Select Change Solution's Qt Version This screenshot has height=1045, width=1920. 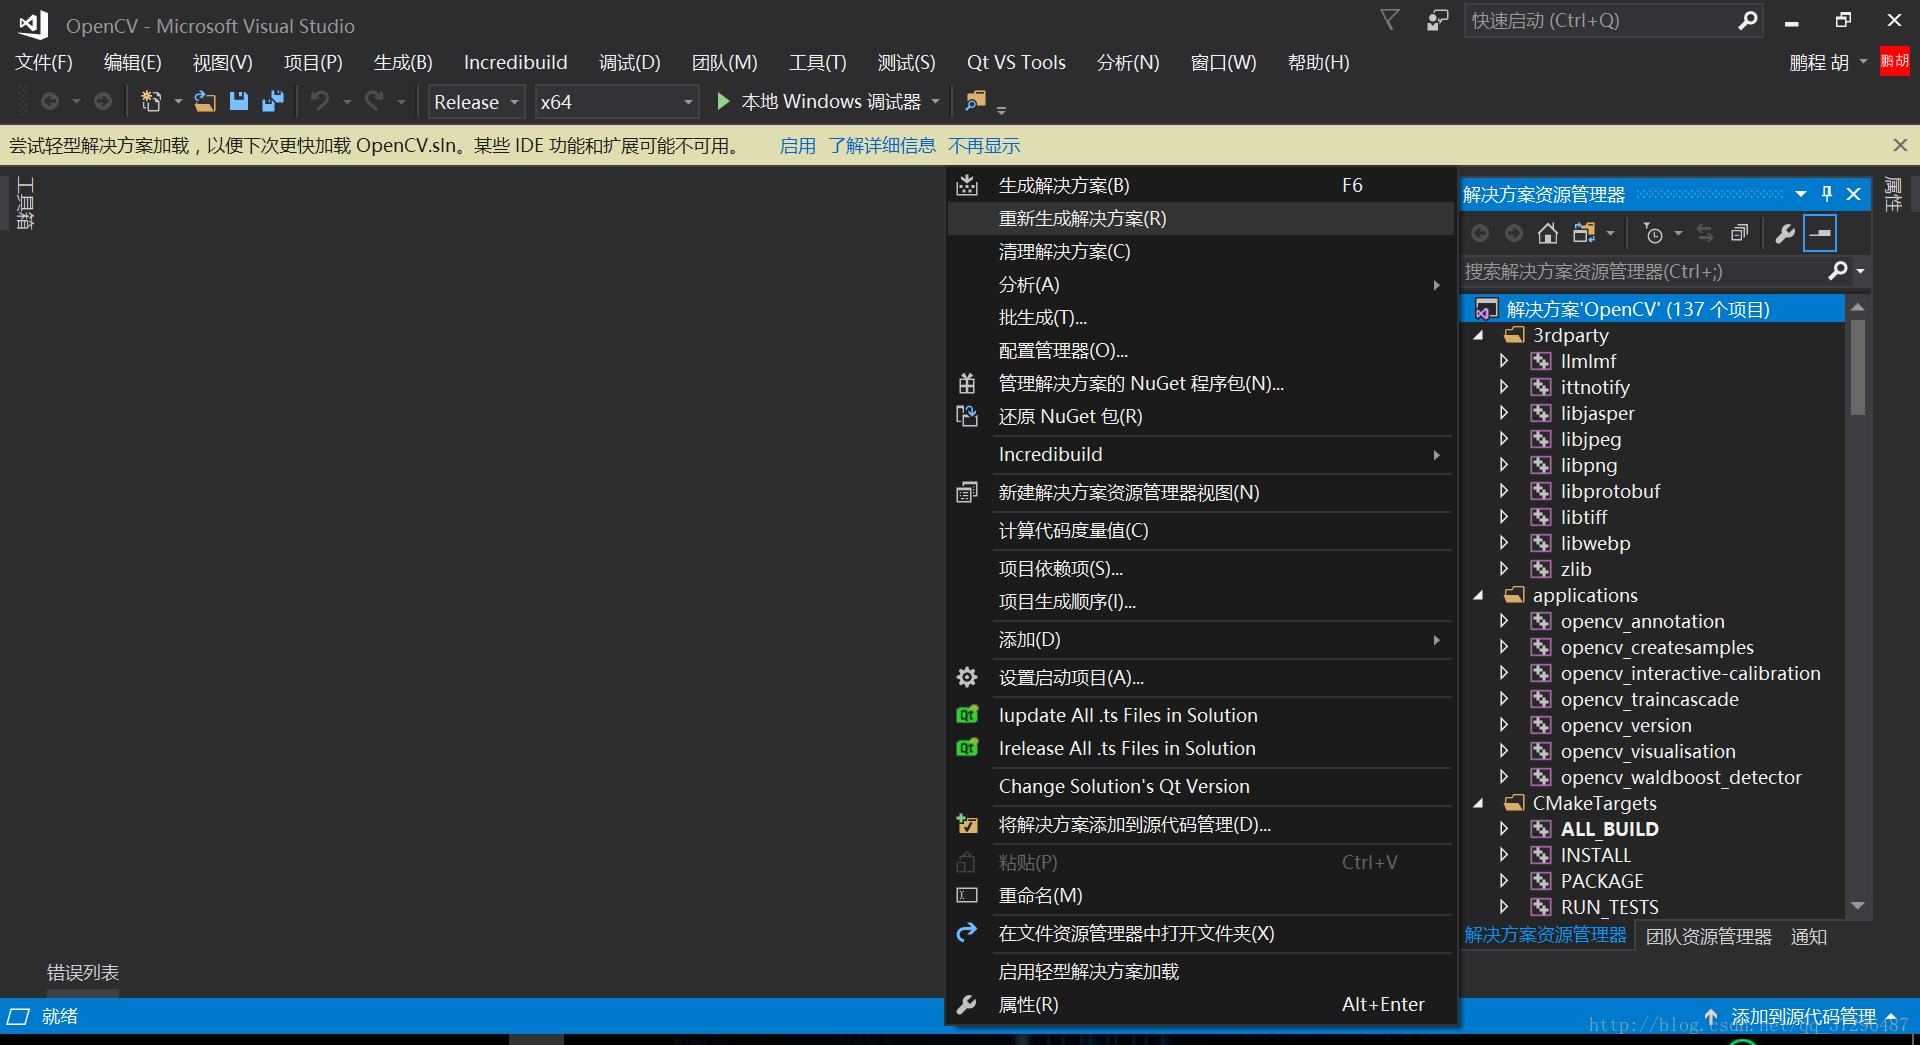click(x=1200, y=786)
